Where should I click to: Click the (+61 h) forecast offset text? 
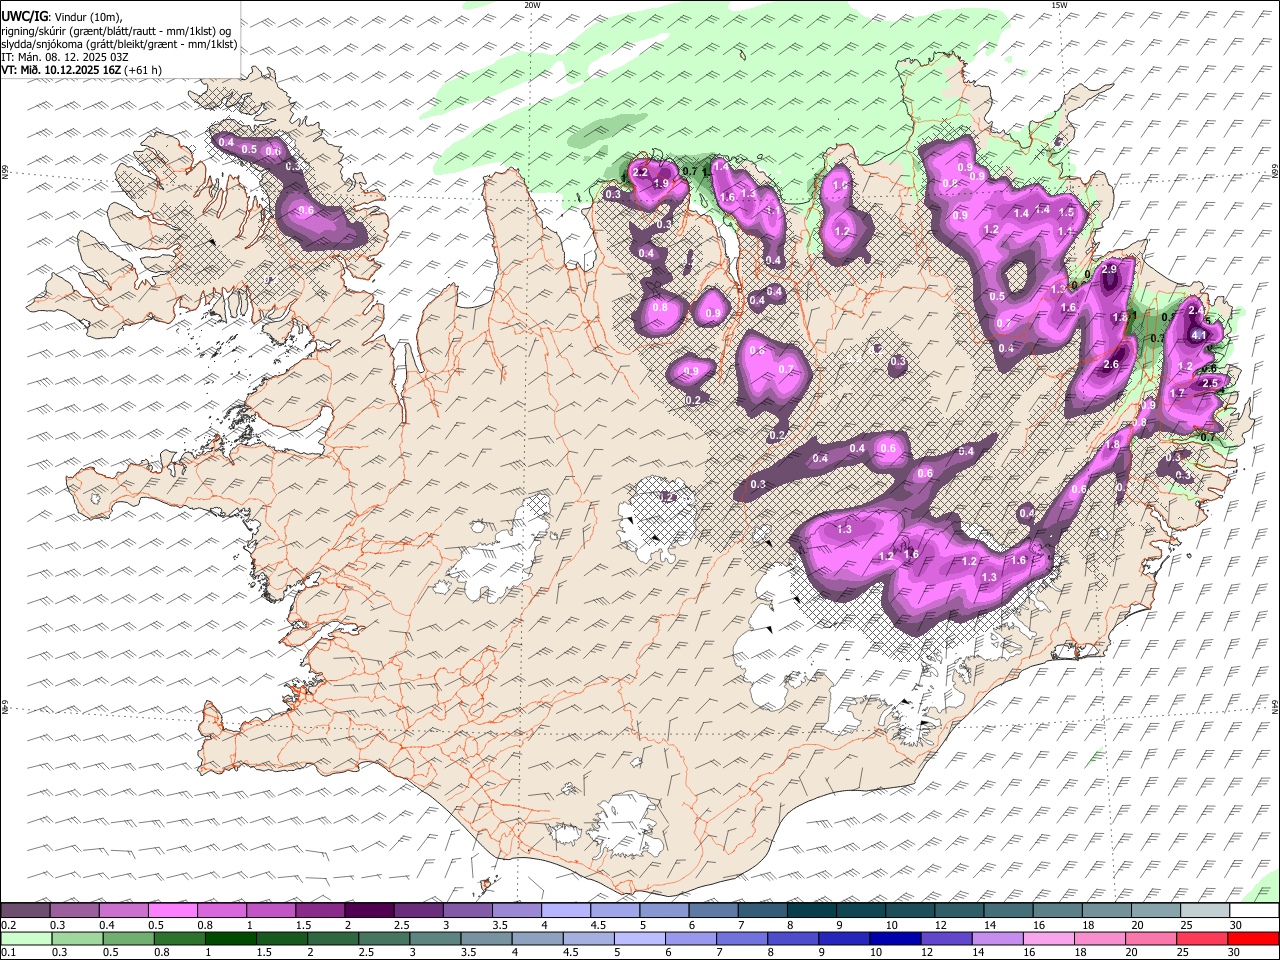coord(143,70)
